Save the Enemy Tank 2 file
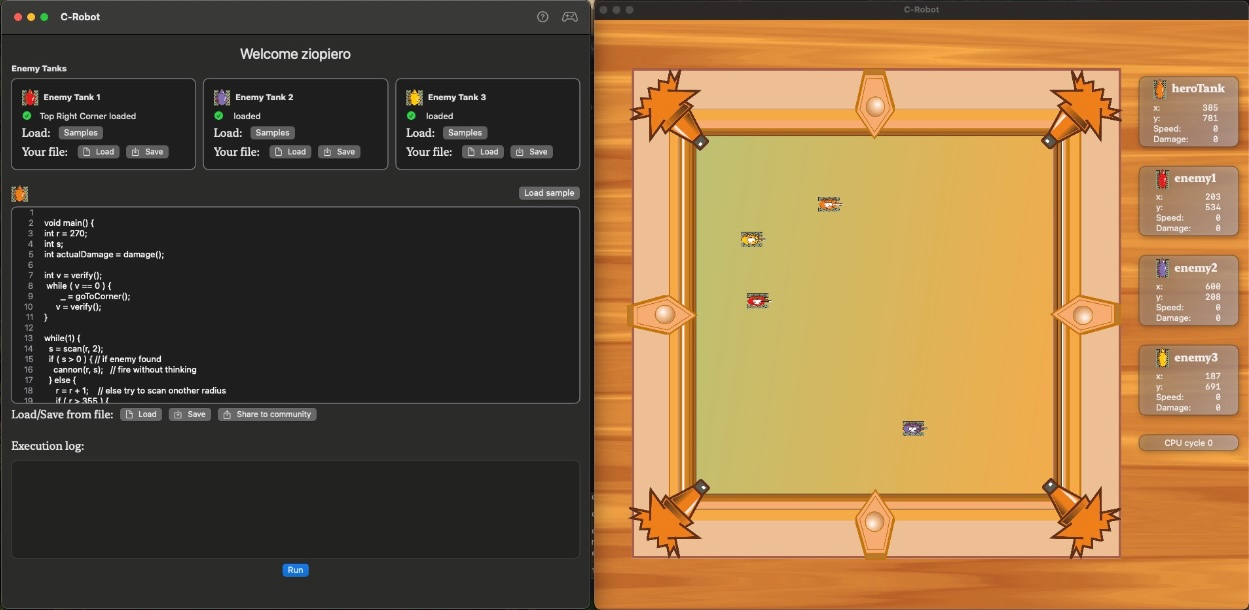The width and height of the screenshot is (1249, 610). point(339,152)
